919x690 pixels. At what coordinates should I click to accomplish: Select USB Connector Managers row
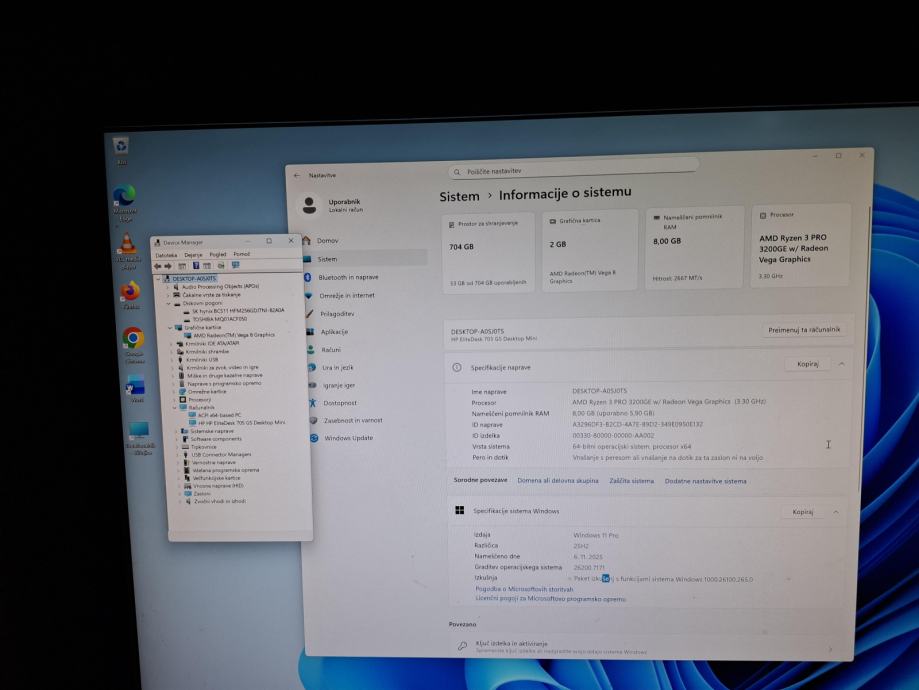click(221, 454)
